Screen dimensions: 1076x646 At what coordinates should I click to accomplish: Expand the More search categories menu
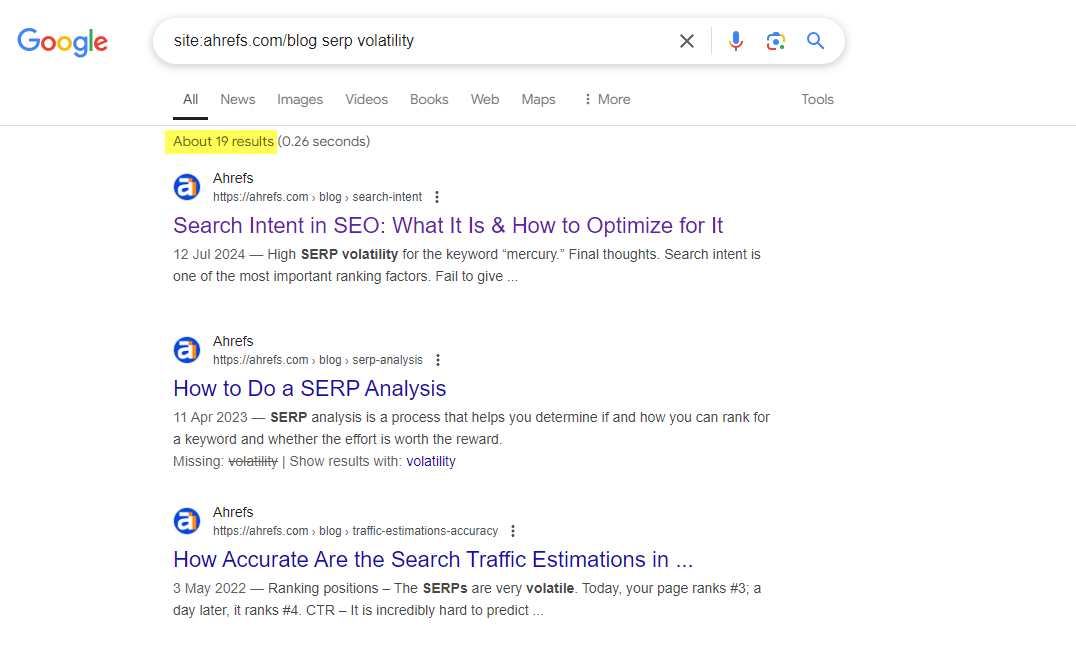point(606,99)
